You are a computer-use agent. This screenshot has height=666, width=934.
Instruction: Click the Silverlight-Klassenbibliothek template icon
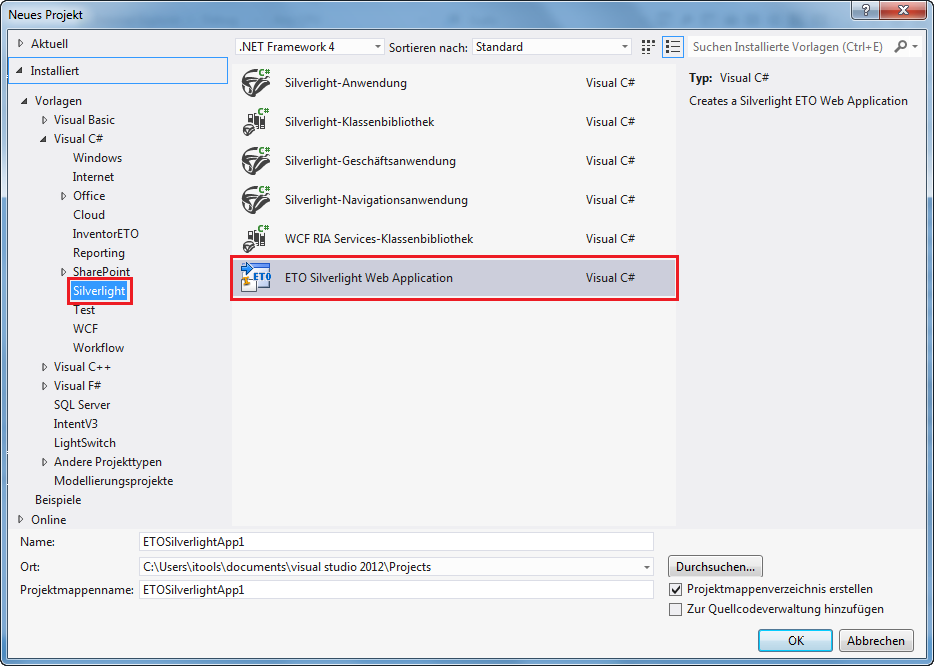(x=256, y=122)
